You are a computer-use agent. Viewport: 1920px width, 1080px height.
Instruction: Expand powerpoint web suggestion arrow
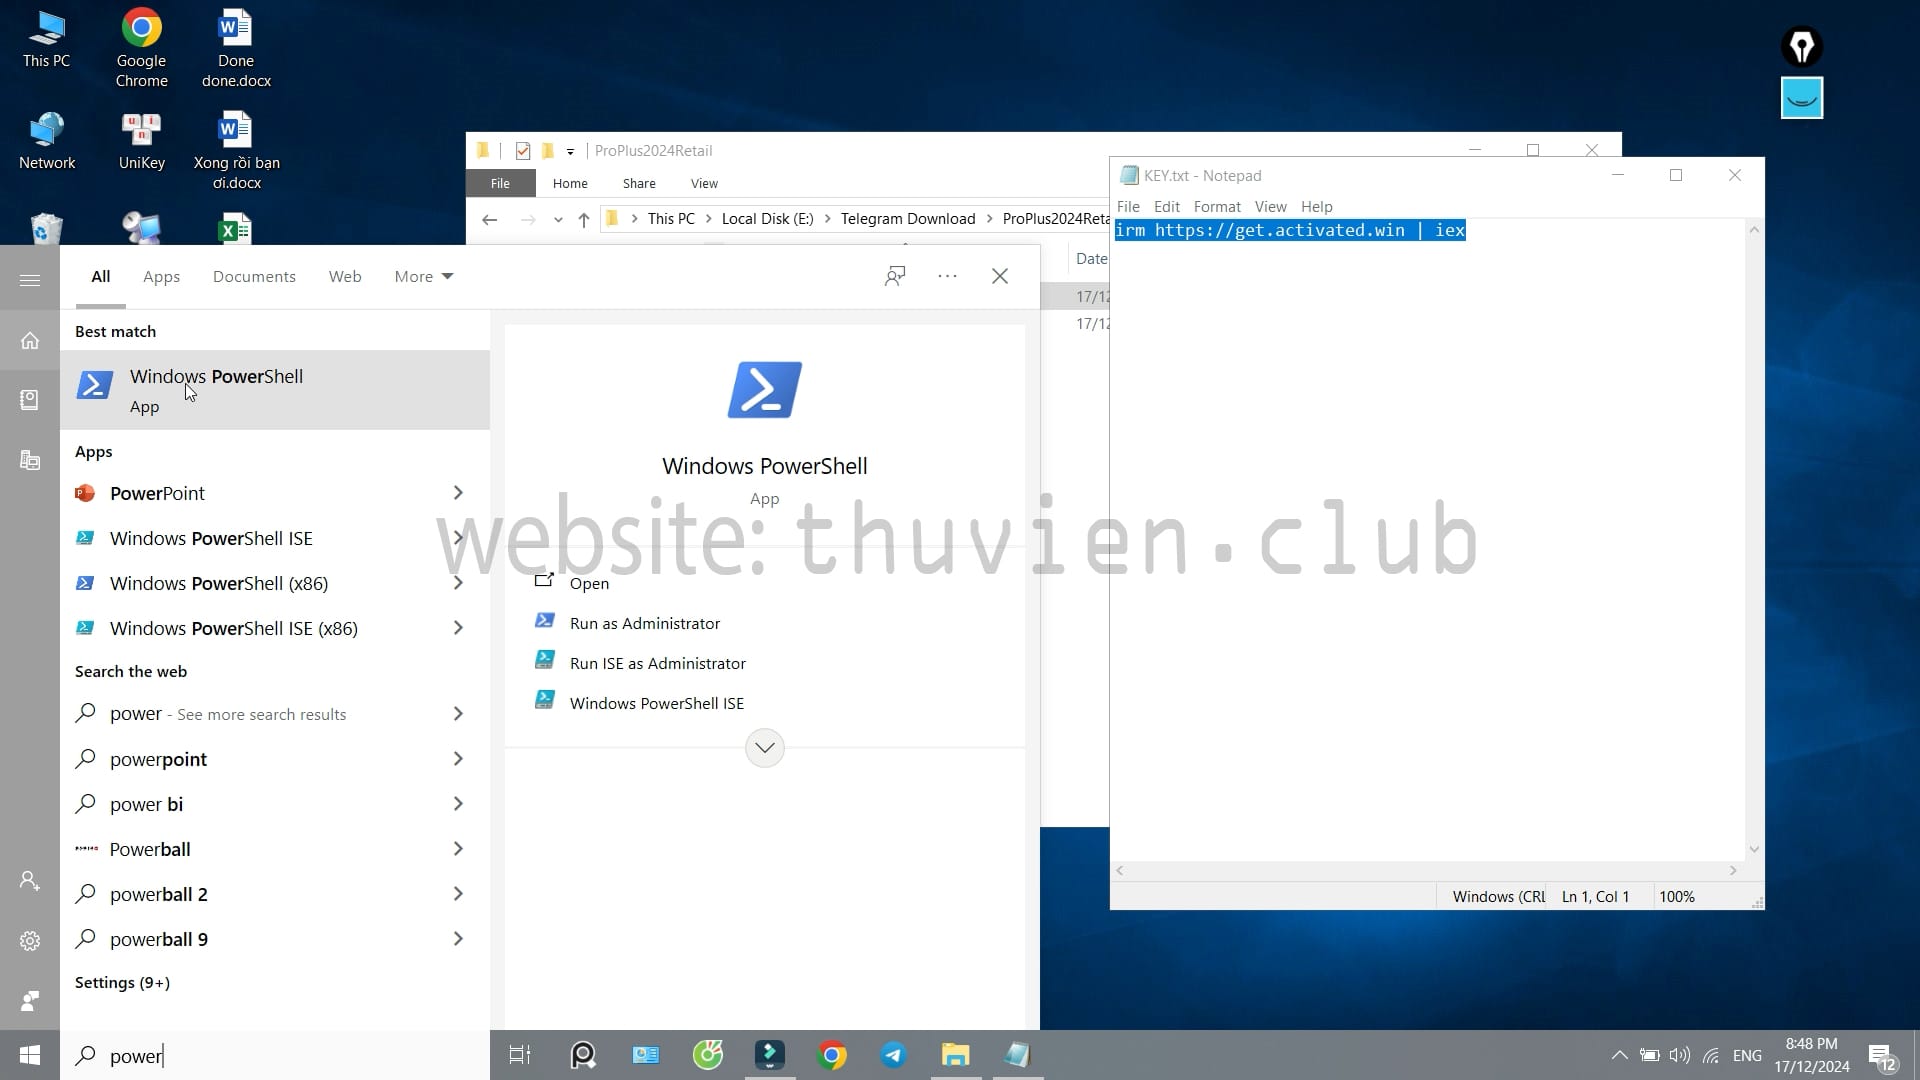pyautogui.click(x=458, y=759)
